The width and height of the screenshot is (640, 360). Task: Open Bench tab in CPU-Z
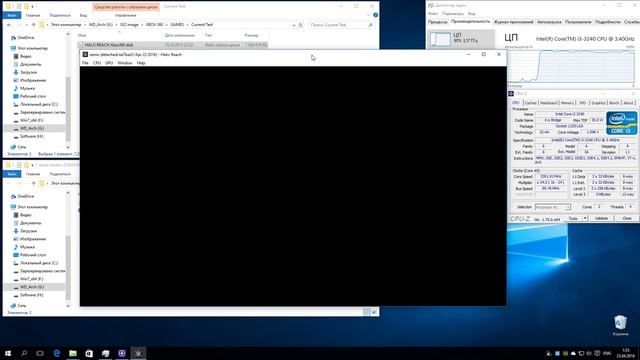pyautogui.click(x=614, y=103)
